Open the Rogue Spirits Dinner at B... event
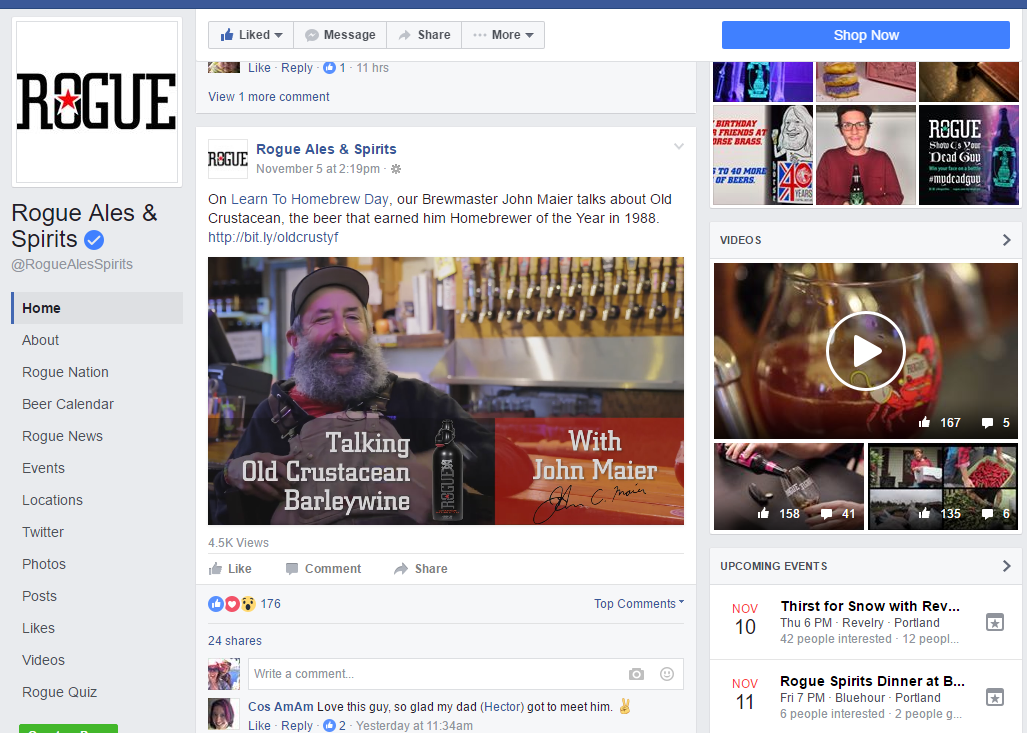The width and height of the screenshot is (1027, 733). pos(872,681)
